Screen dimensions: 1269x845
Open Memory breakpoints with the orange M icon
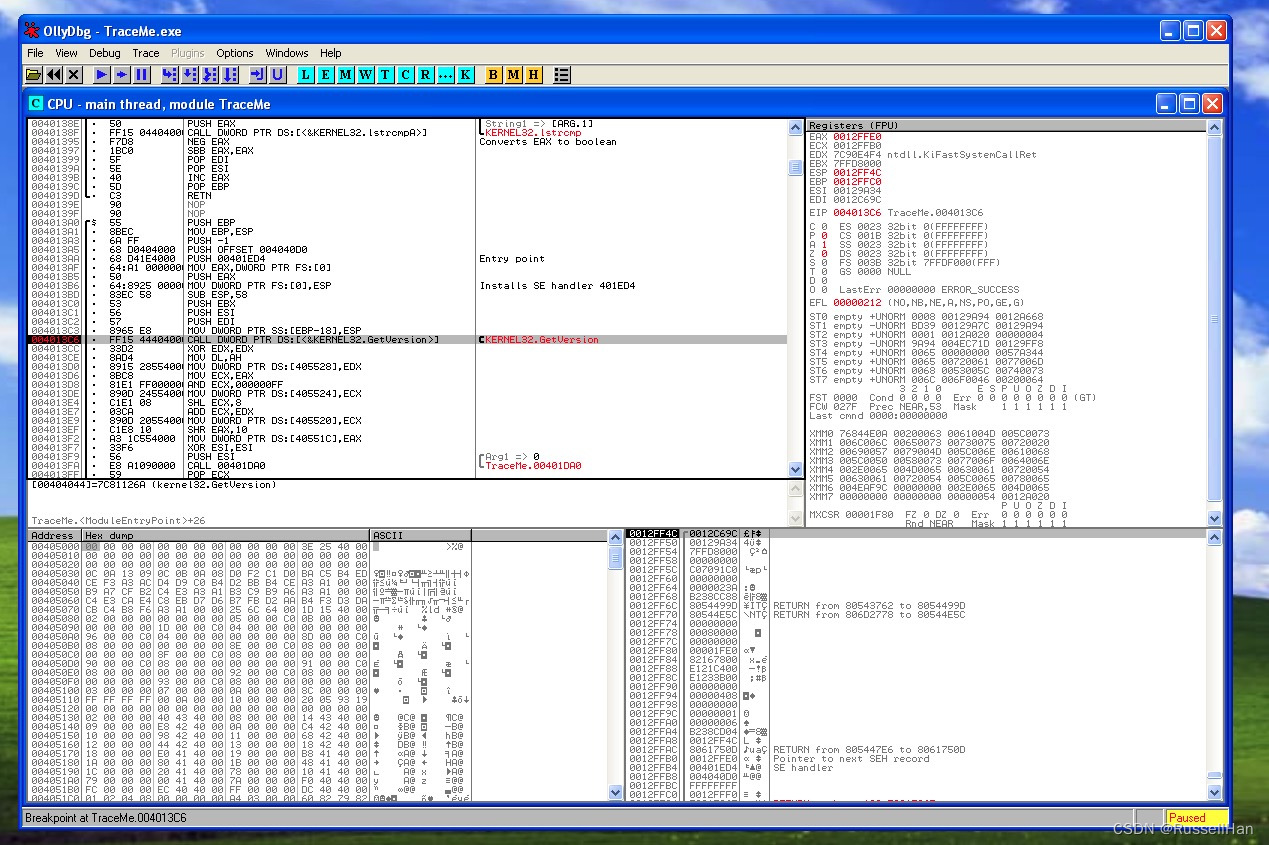click(x=513, y=75)
